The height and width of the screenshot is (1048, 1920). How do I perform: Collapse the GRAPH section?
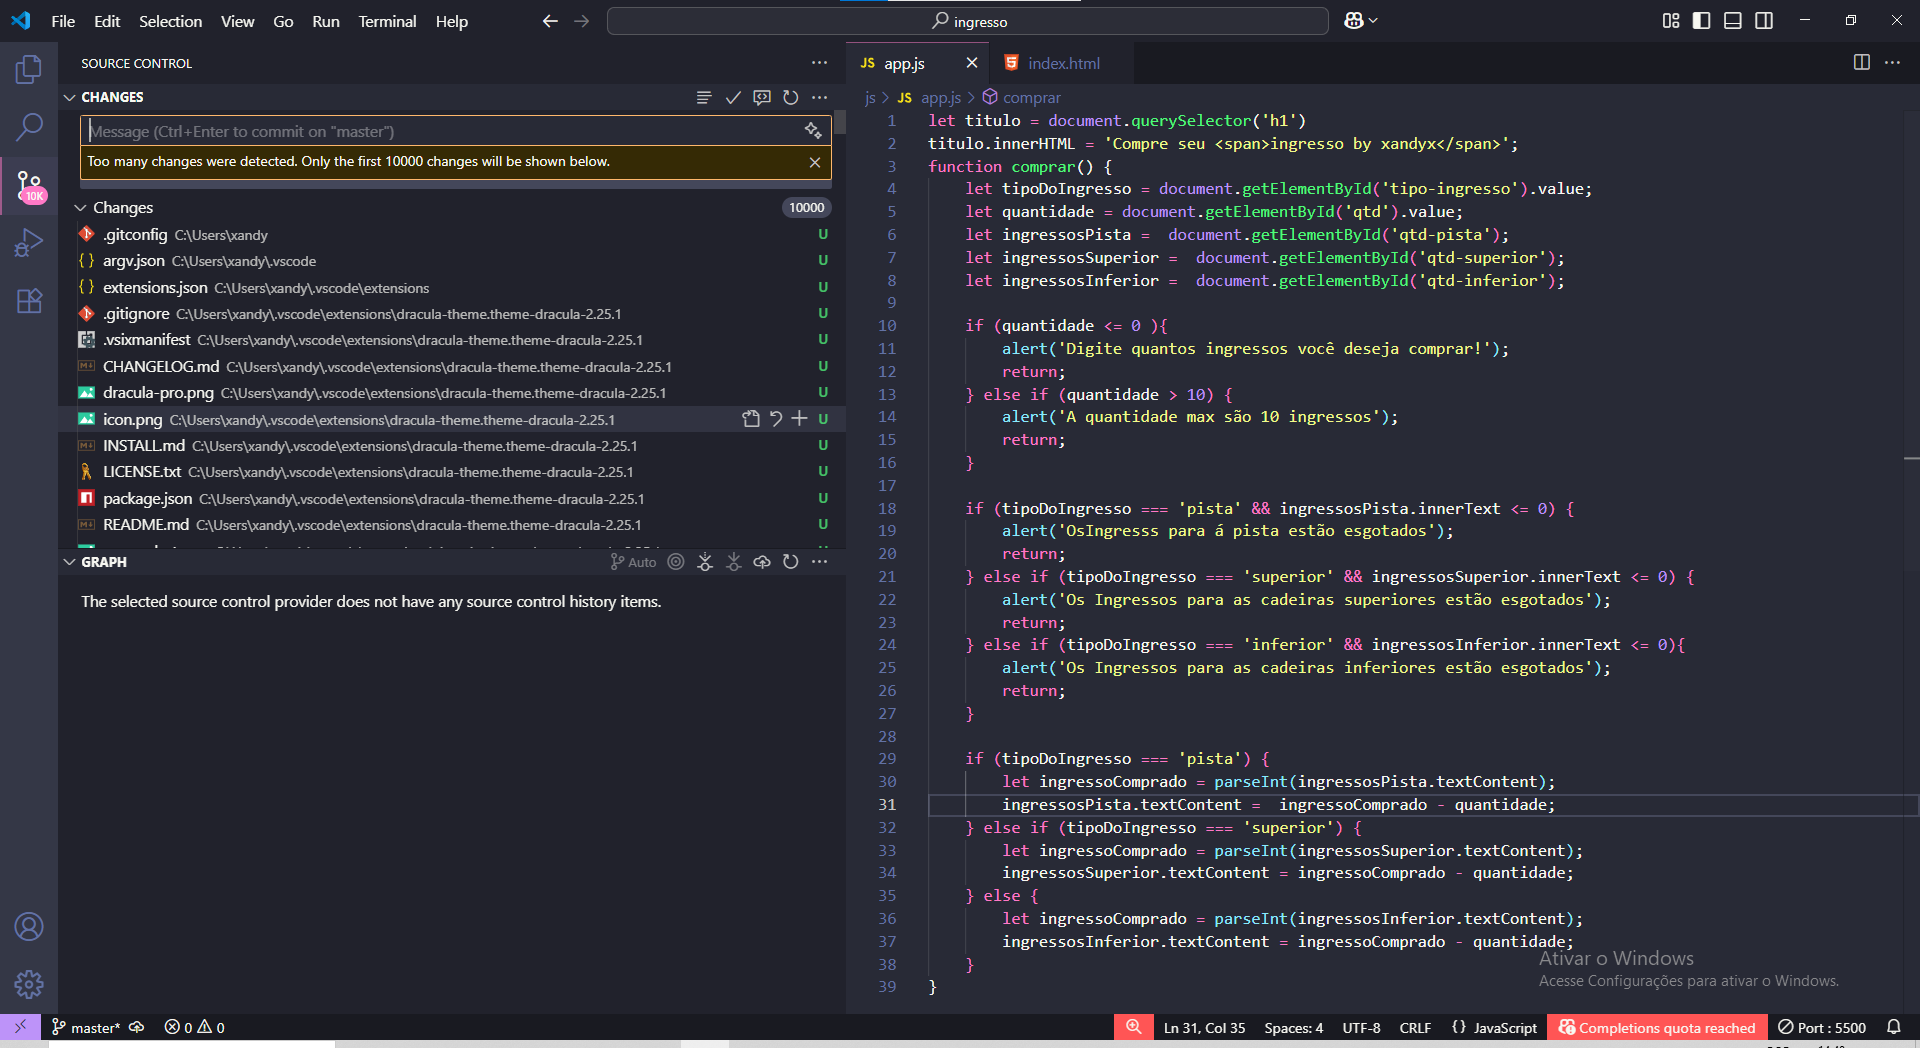[x=70, y=562]
